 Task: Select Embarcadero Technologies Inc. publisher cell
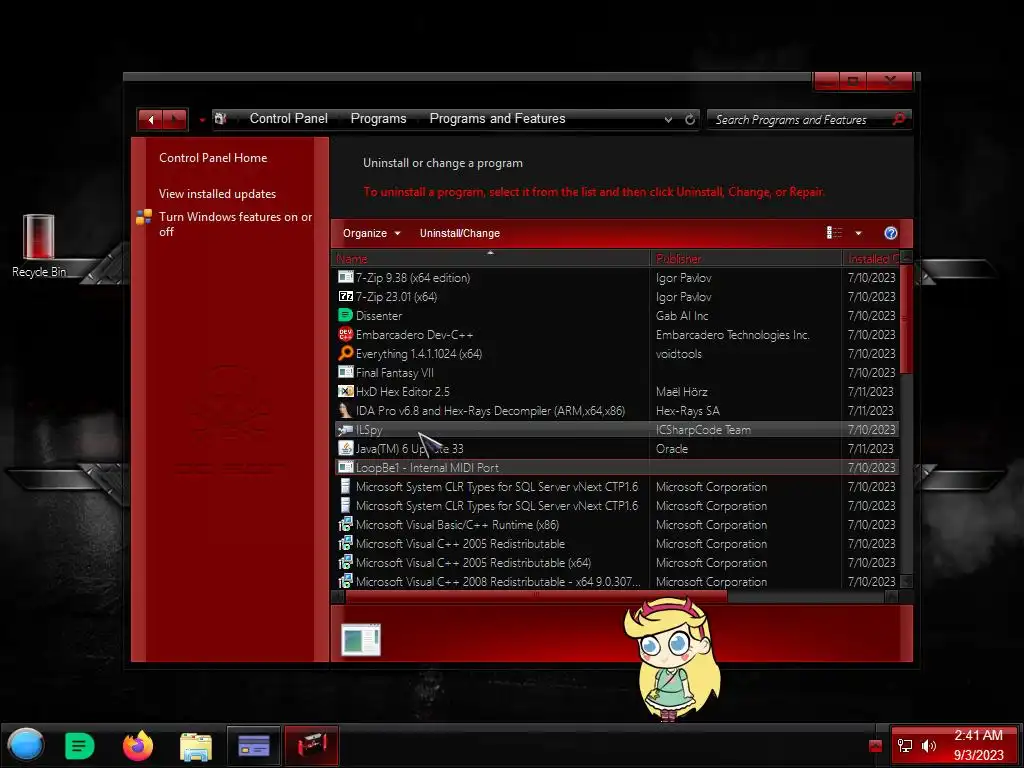(733, 334)
